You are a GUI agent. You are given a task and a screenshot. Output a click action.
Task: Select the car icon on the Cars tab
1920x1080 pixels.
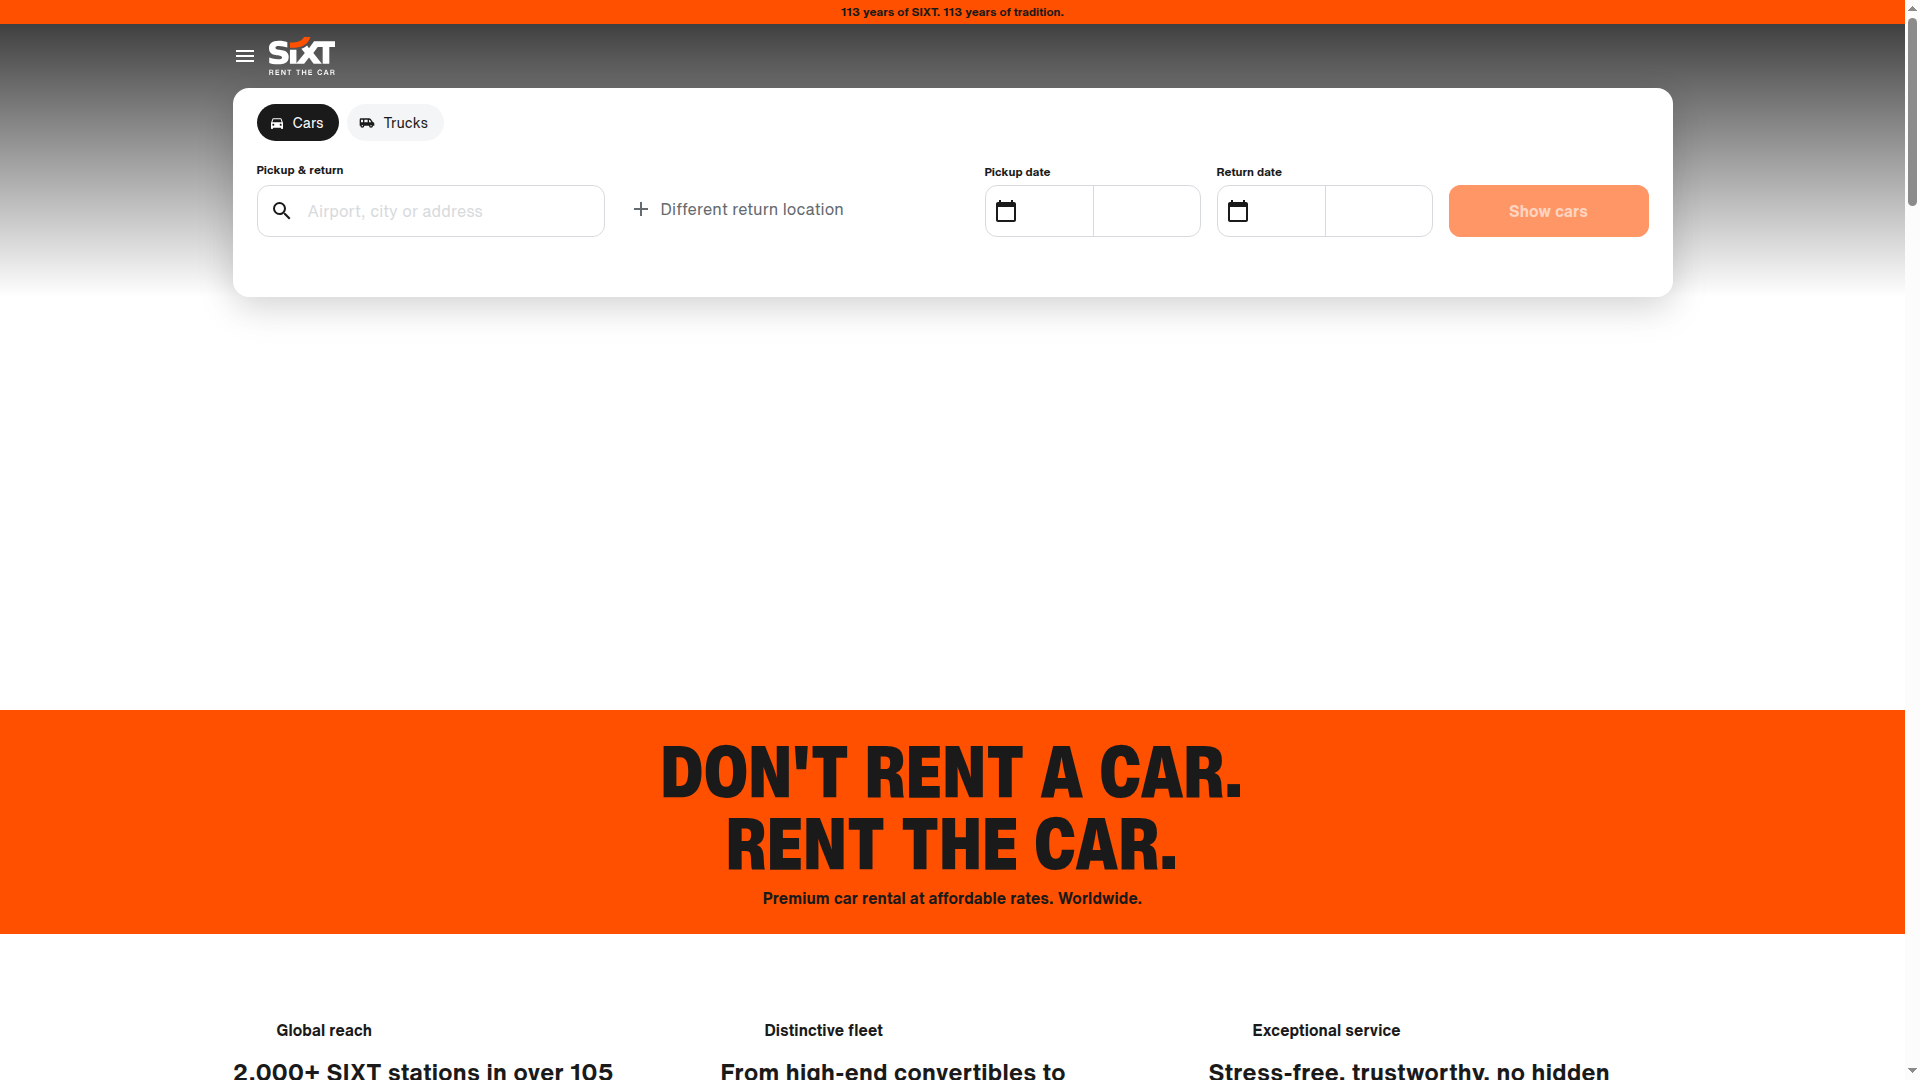[277, 122]
